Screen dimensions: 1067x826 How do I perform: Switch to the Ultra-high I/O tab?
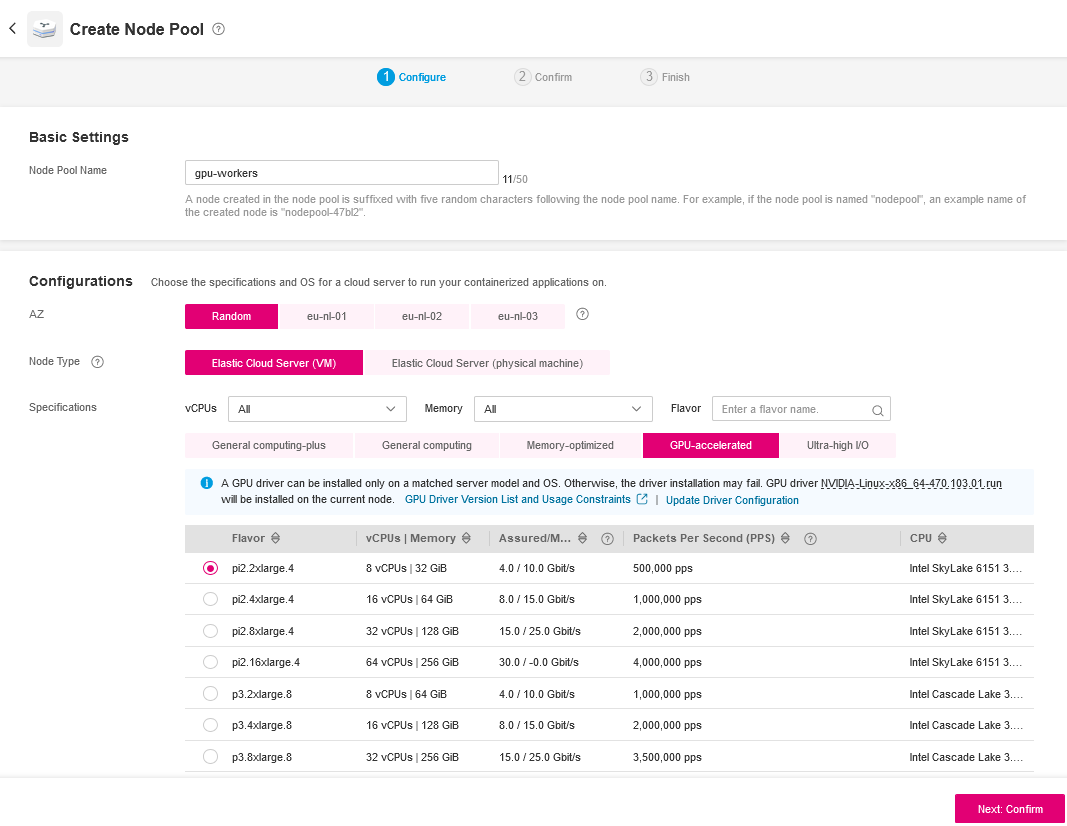pos(837,445)
